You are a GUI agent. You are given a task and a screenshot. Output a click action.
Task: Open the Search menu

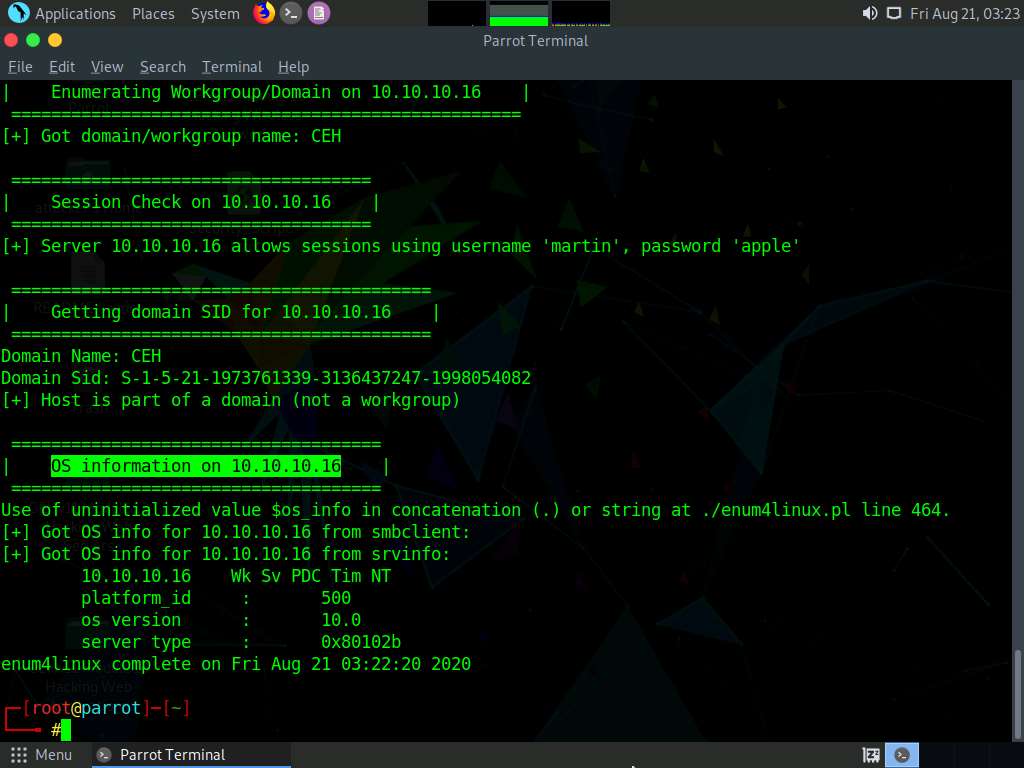(x=163, y=67)
